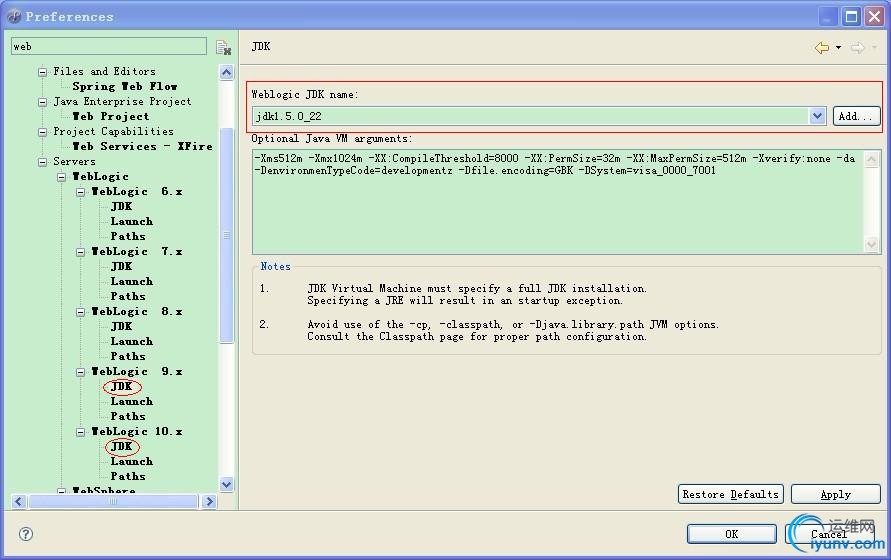Image resolution: width=891 pixels, height=560 pixels.
Task: Click the filter text field containing web
Action: point(109,47)
